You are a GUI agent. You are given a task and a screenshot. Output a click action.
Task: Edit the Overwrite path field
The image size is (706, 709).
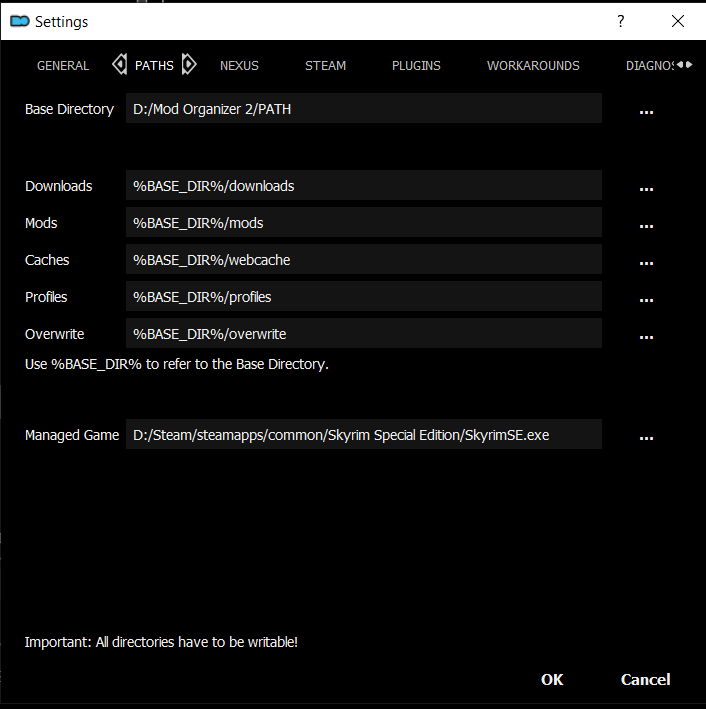(x=364, y=333)
